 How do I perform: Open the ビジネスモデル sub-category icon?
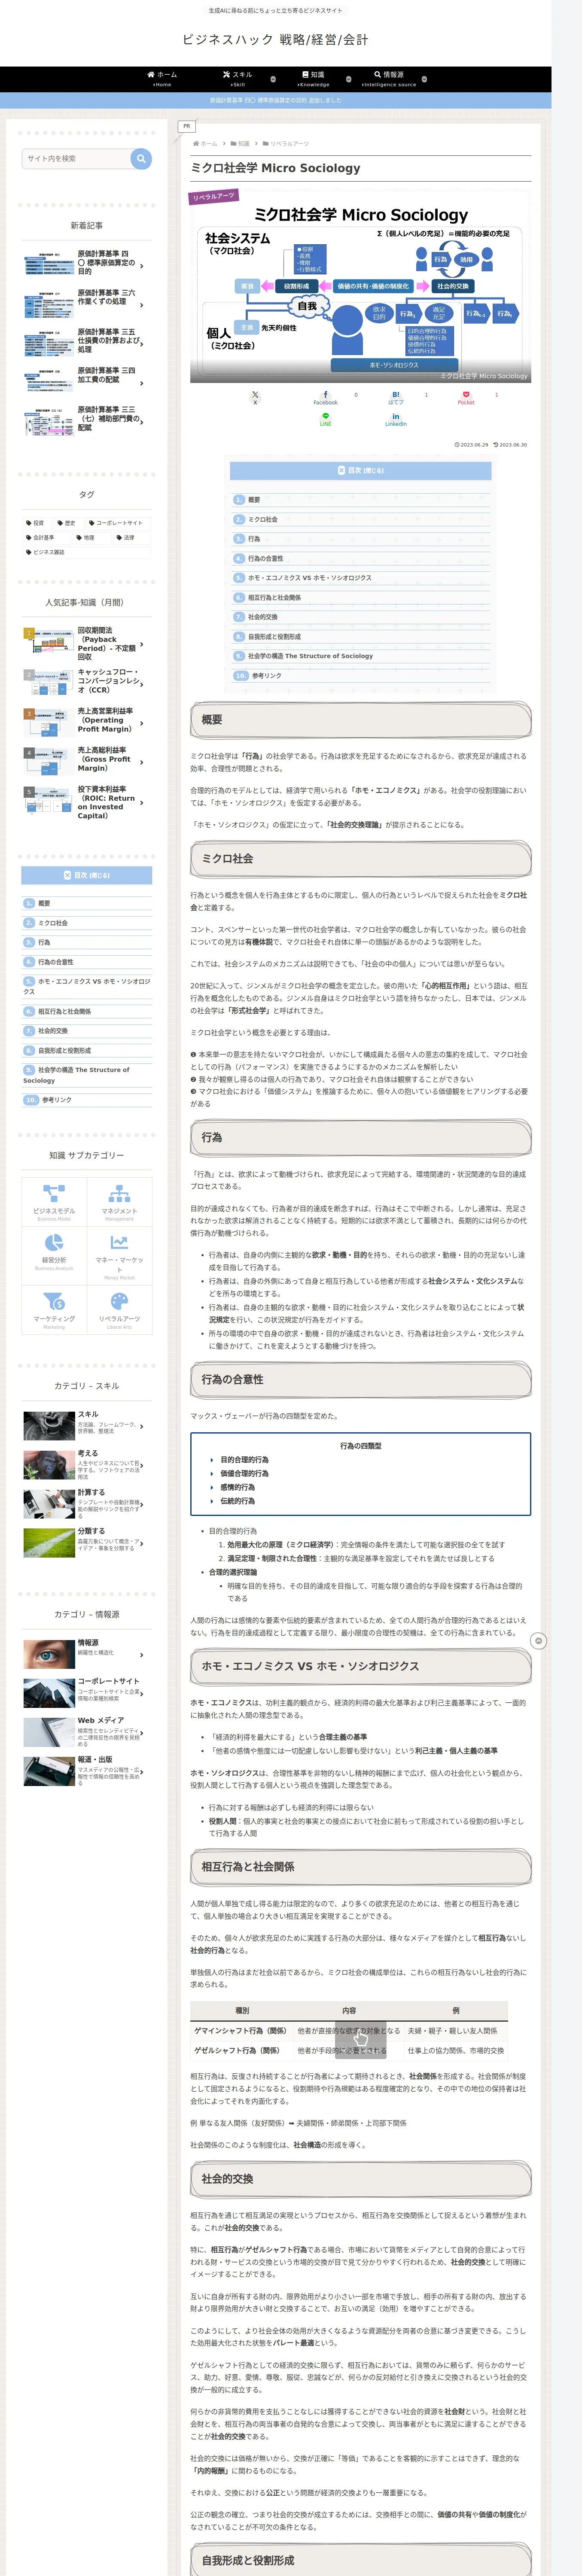[54, 1193]
